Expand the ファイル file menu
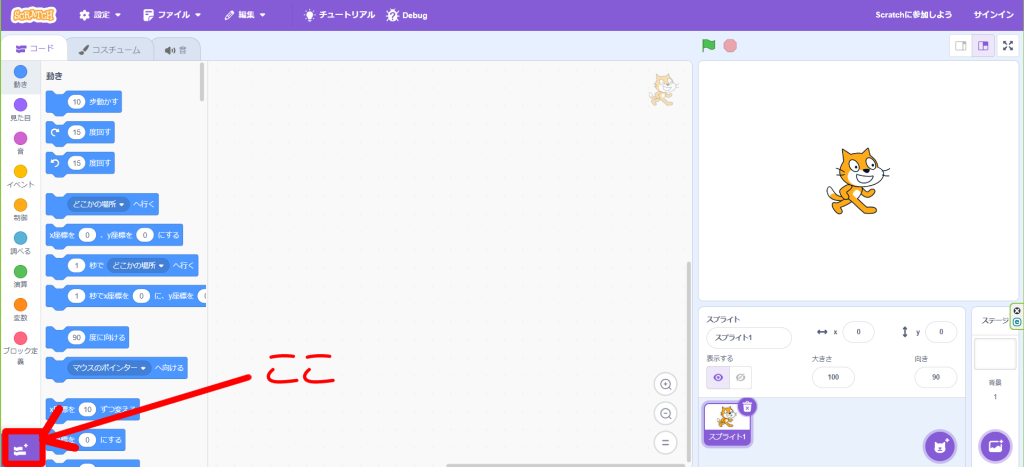 (172, 15)
